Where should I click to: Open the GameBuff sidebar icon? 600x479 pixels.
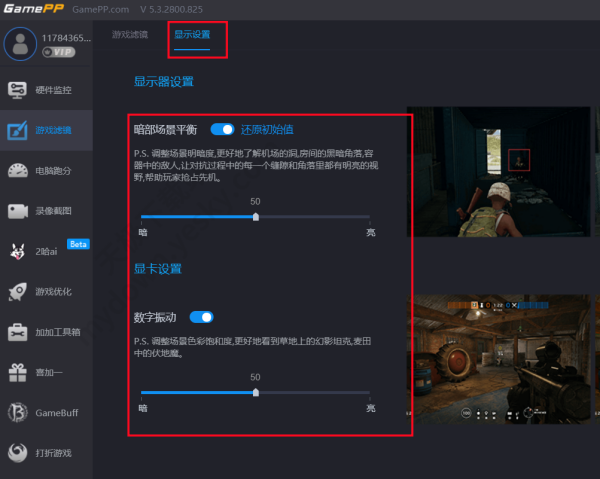click(x=17, y=412)
